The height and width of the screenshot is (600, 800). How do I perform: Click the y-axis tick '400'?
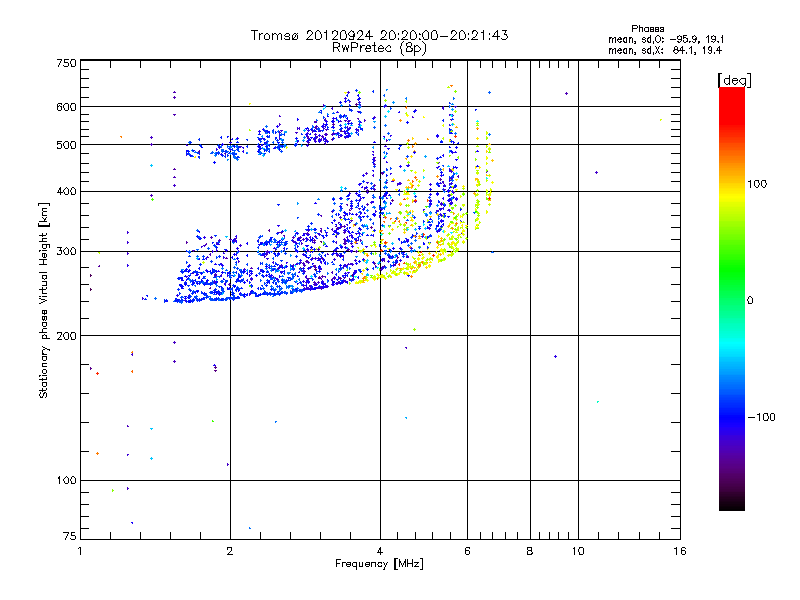click(66, 191)
